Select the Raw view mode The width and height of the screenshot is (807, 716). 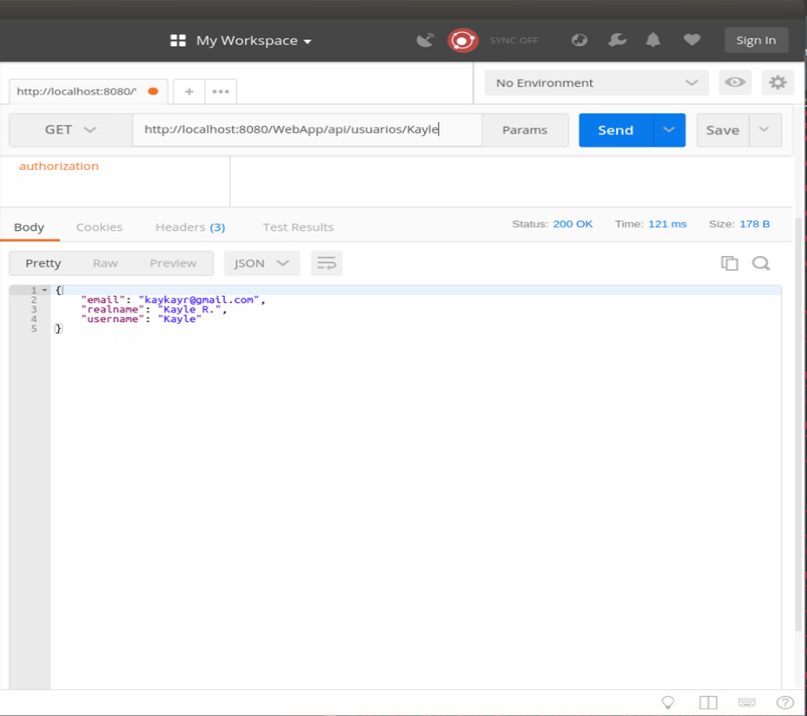(x=106, y=264)
